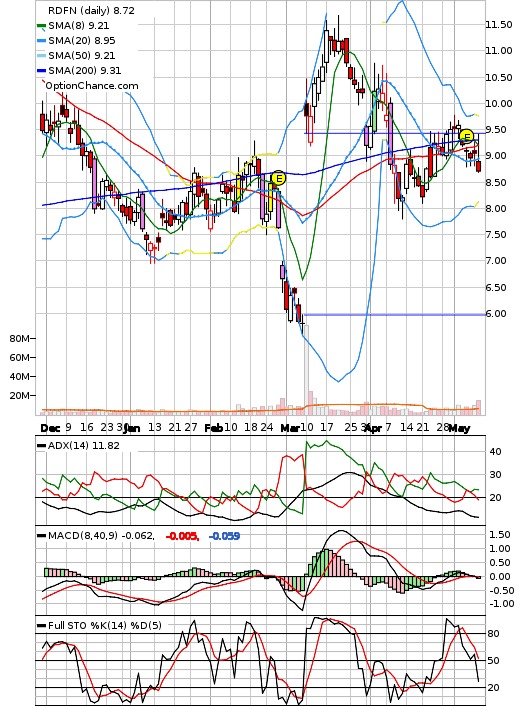Viewport: 526px width, 706px height.
Task: Click the Full STO %K(14) %D(5) label
Action: point(104,625)
